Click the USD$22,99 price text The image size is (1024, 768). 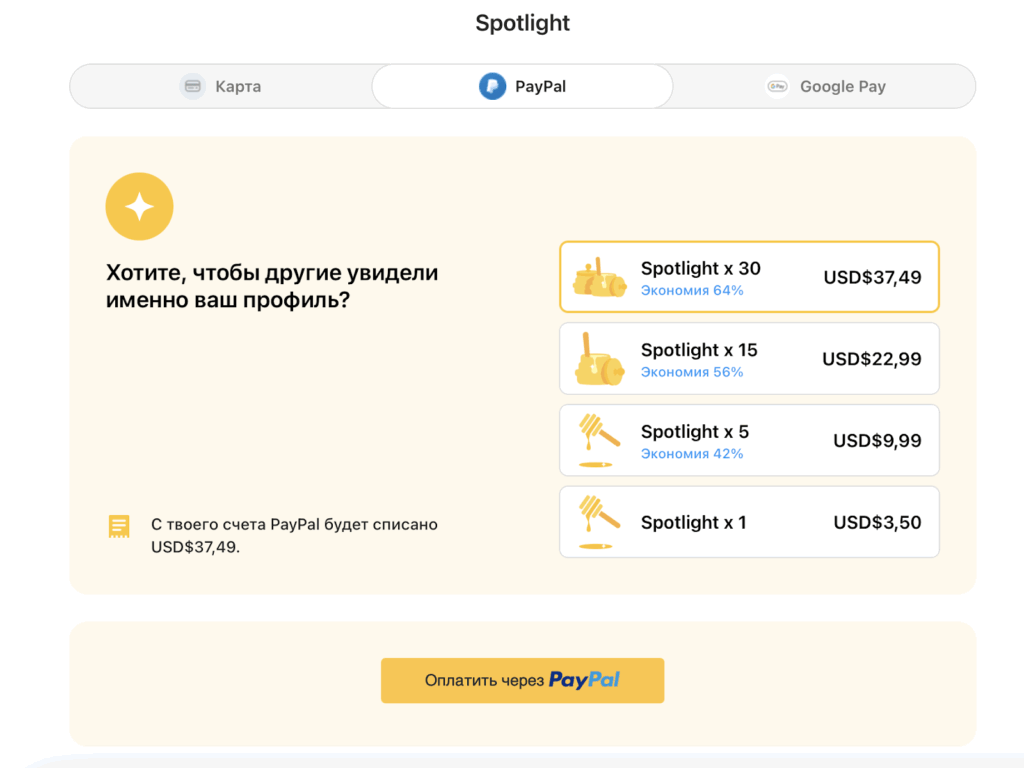coord(873,358)
